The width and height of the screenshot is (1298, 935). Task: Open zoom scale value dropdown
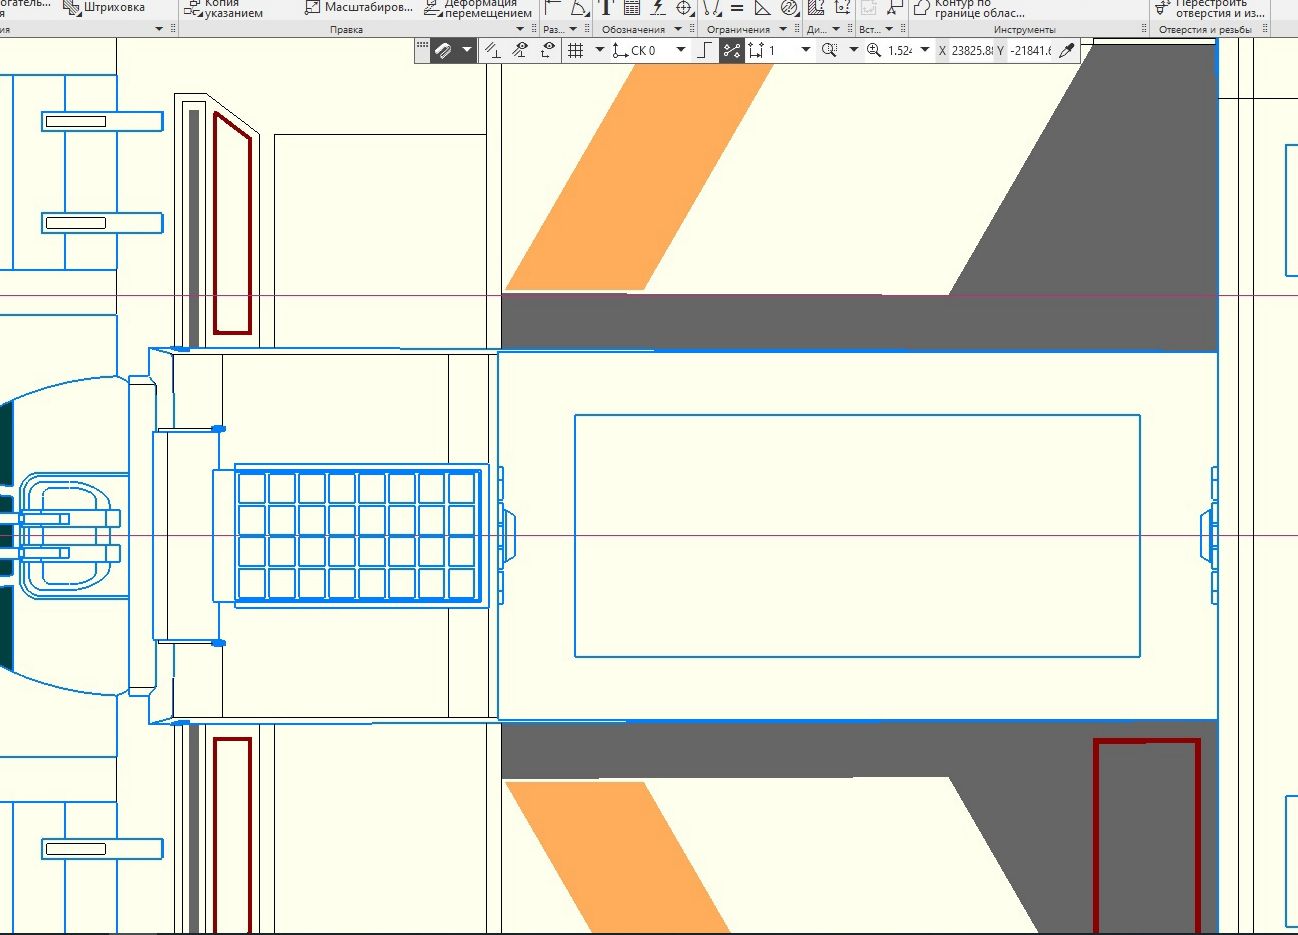click(x=925, y=50)
